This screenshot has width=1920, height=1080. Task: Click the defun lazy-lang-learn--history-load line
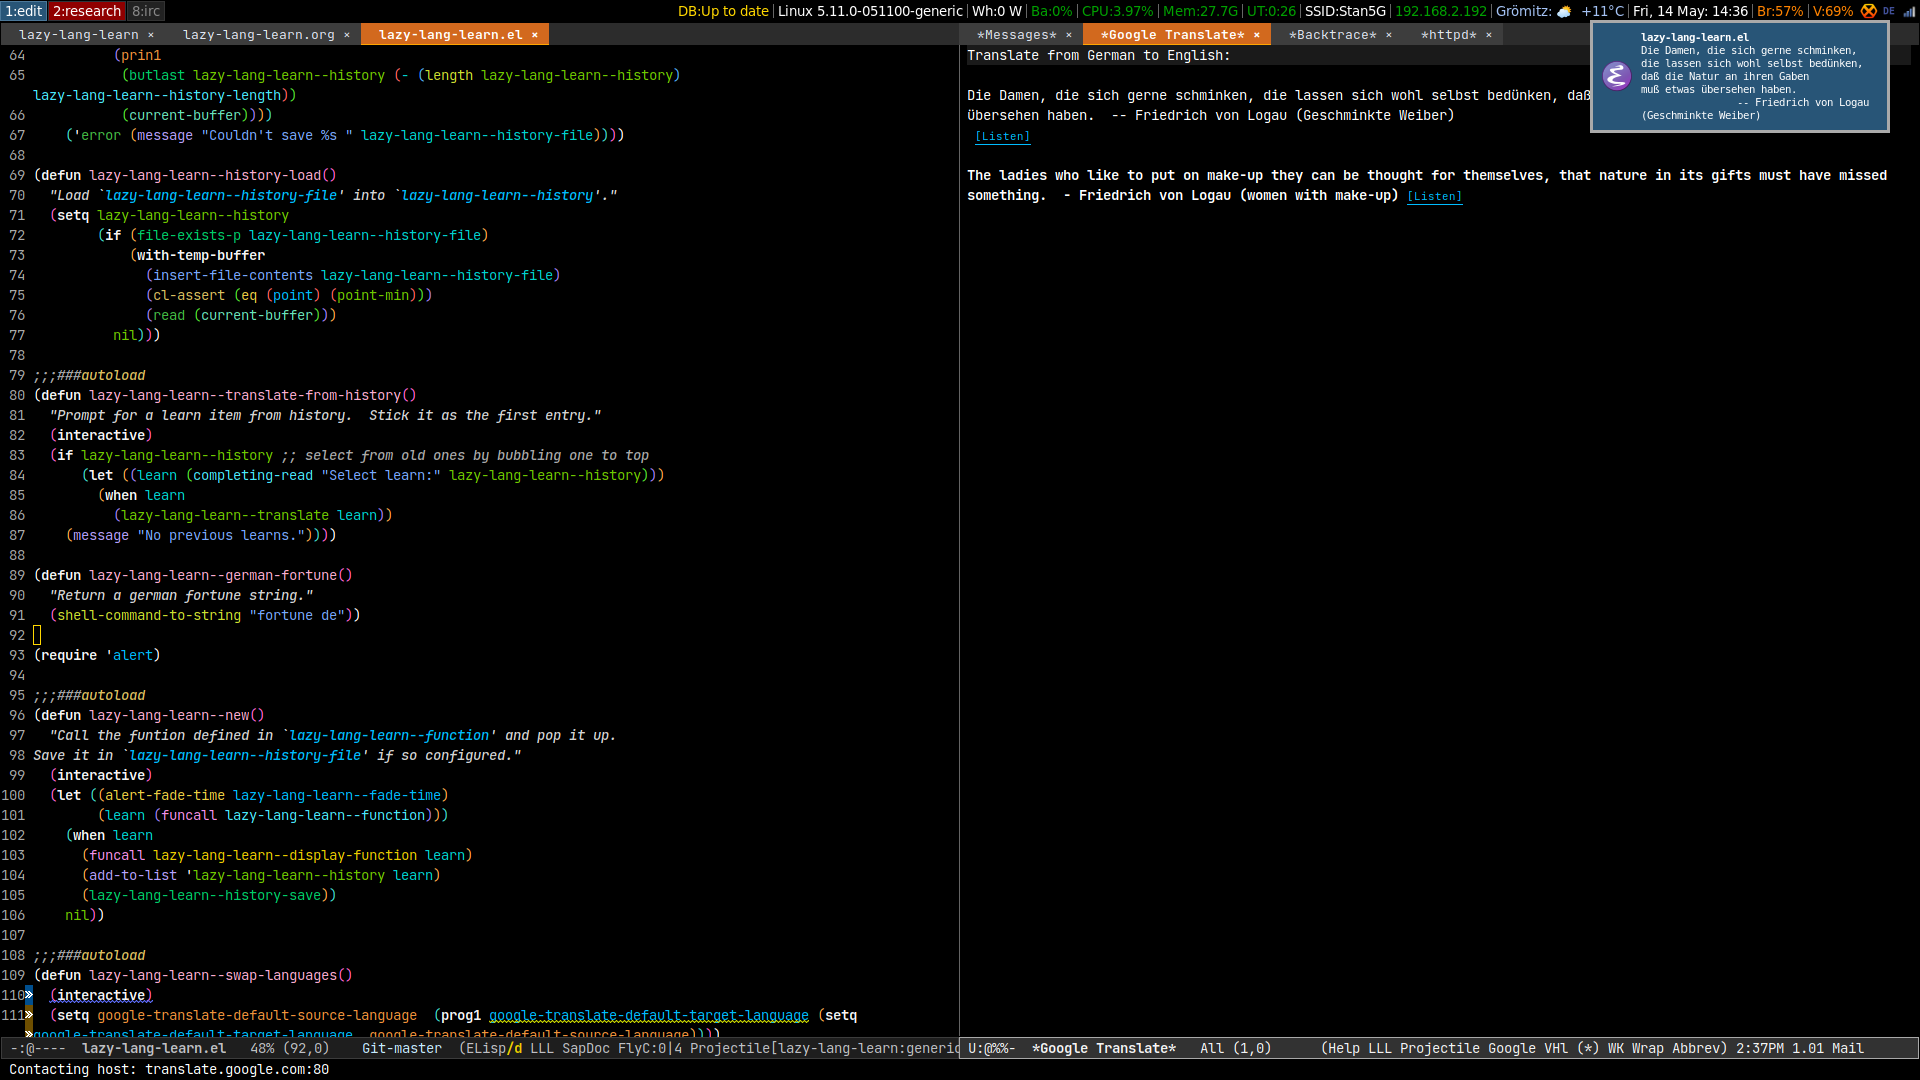point(185,175)
